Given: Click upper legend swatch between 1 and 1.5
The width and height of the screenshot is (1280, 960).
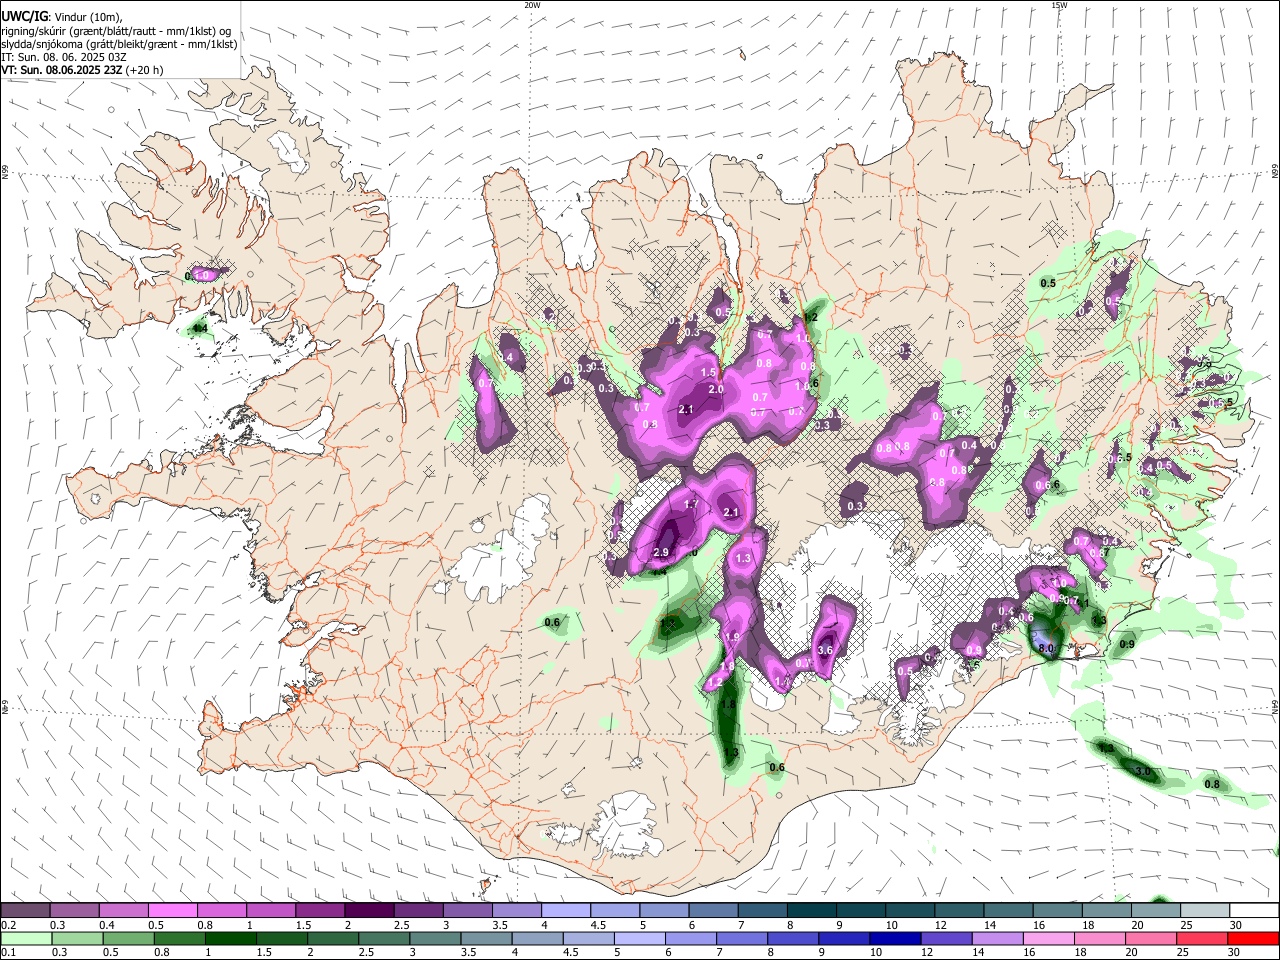Looking at the screenshot, I should point(271,911).
